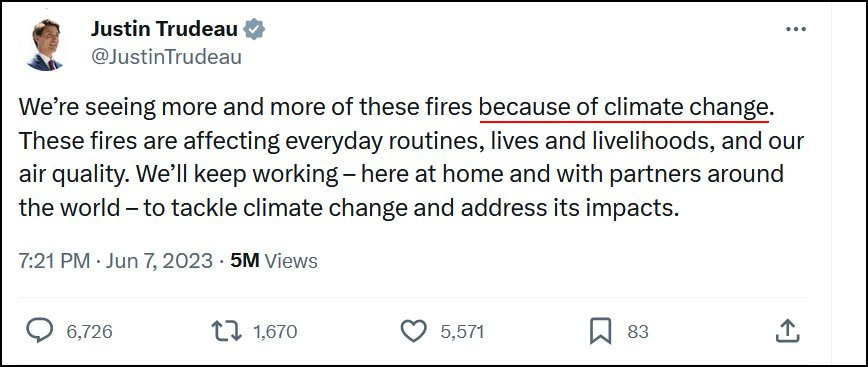Bookmark the tweet using bookmark icon

tap(601, 331)
